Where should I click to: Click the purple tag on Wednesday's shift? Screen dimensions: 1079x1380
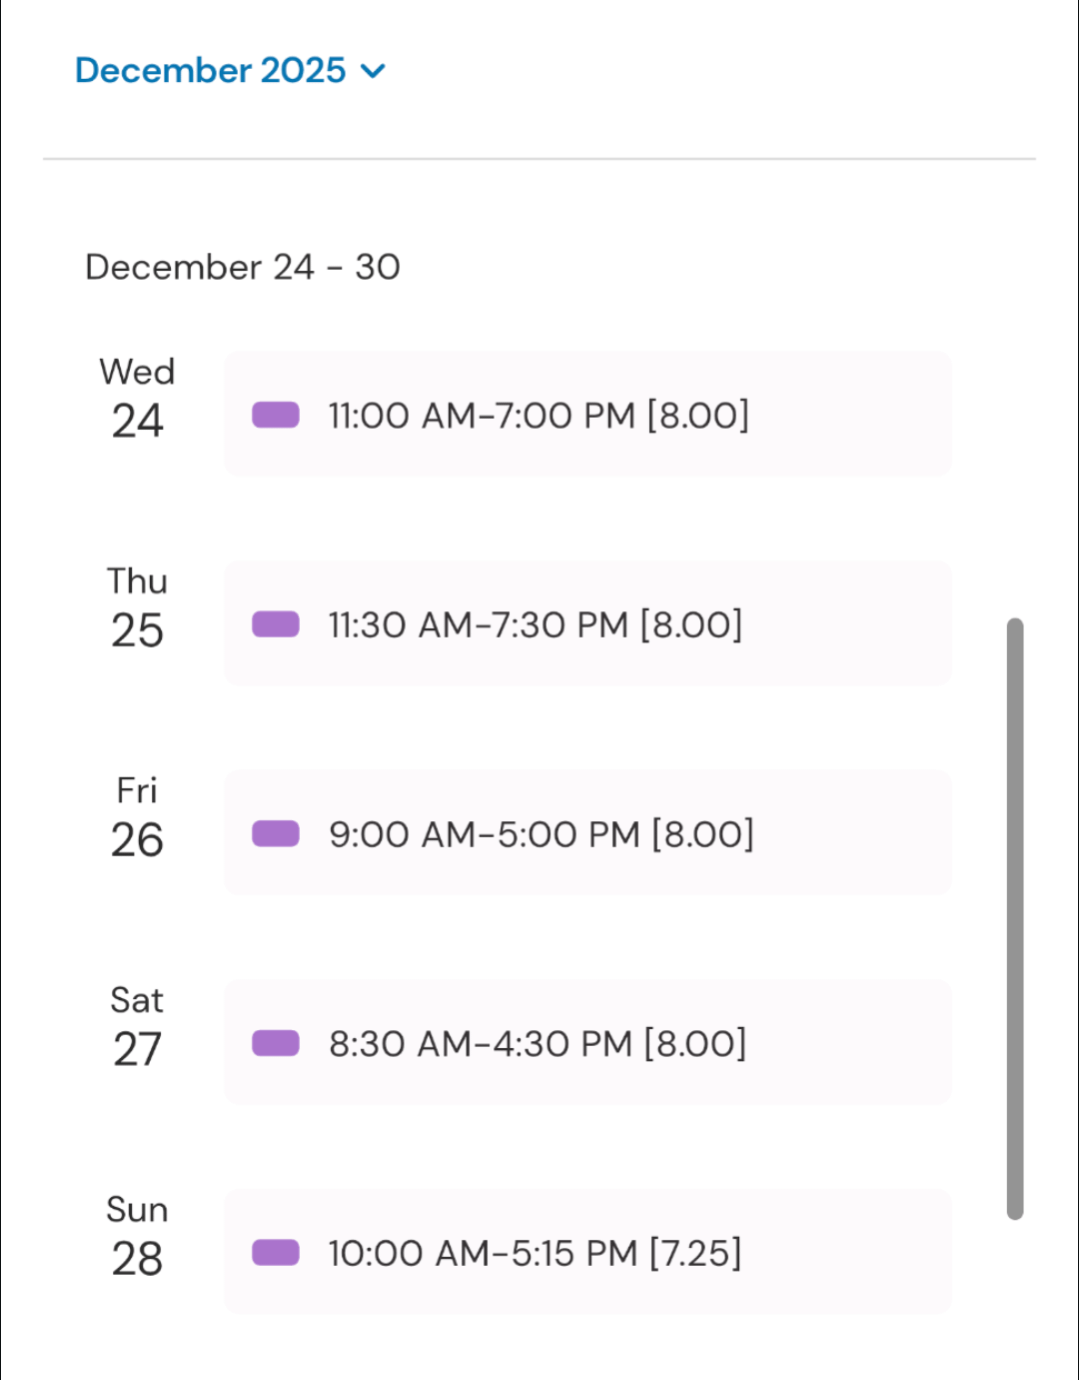(x=275, y=415)
